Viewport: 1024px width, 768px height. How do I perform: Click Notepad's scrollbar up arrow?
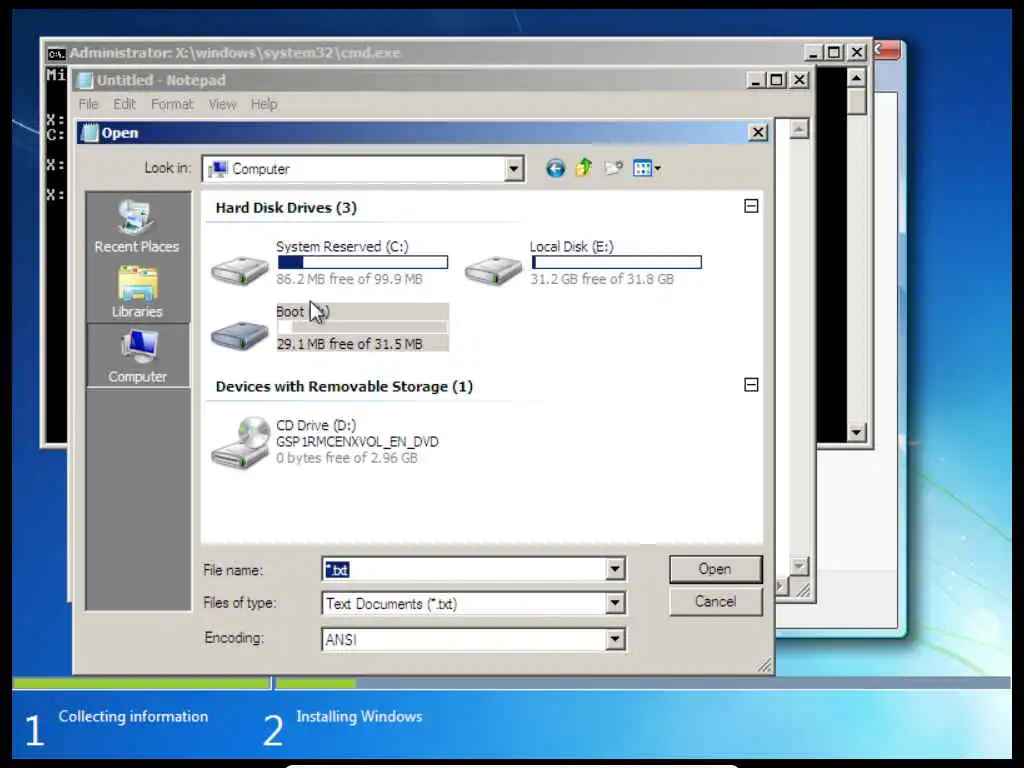coord(799,129)
